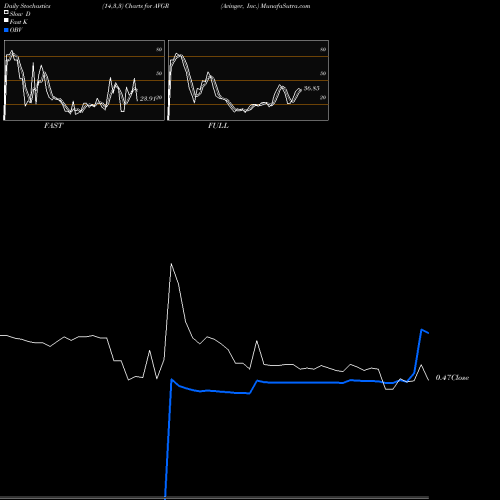Click the Fast K legend text
This screenshot has width=500, height=500.
[19, 22]
